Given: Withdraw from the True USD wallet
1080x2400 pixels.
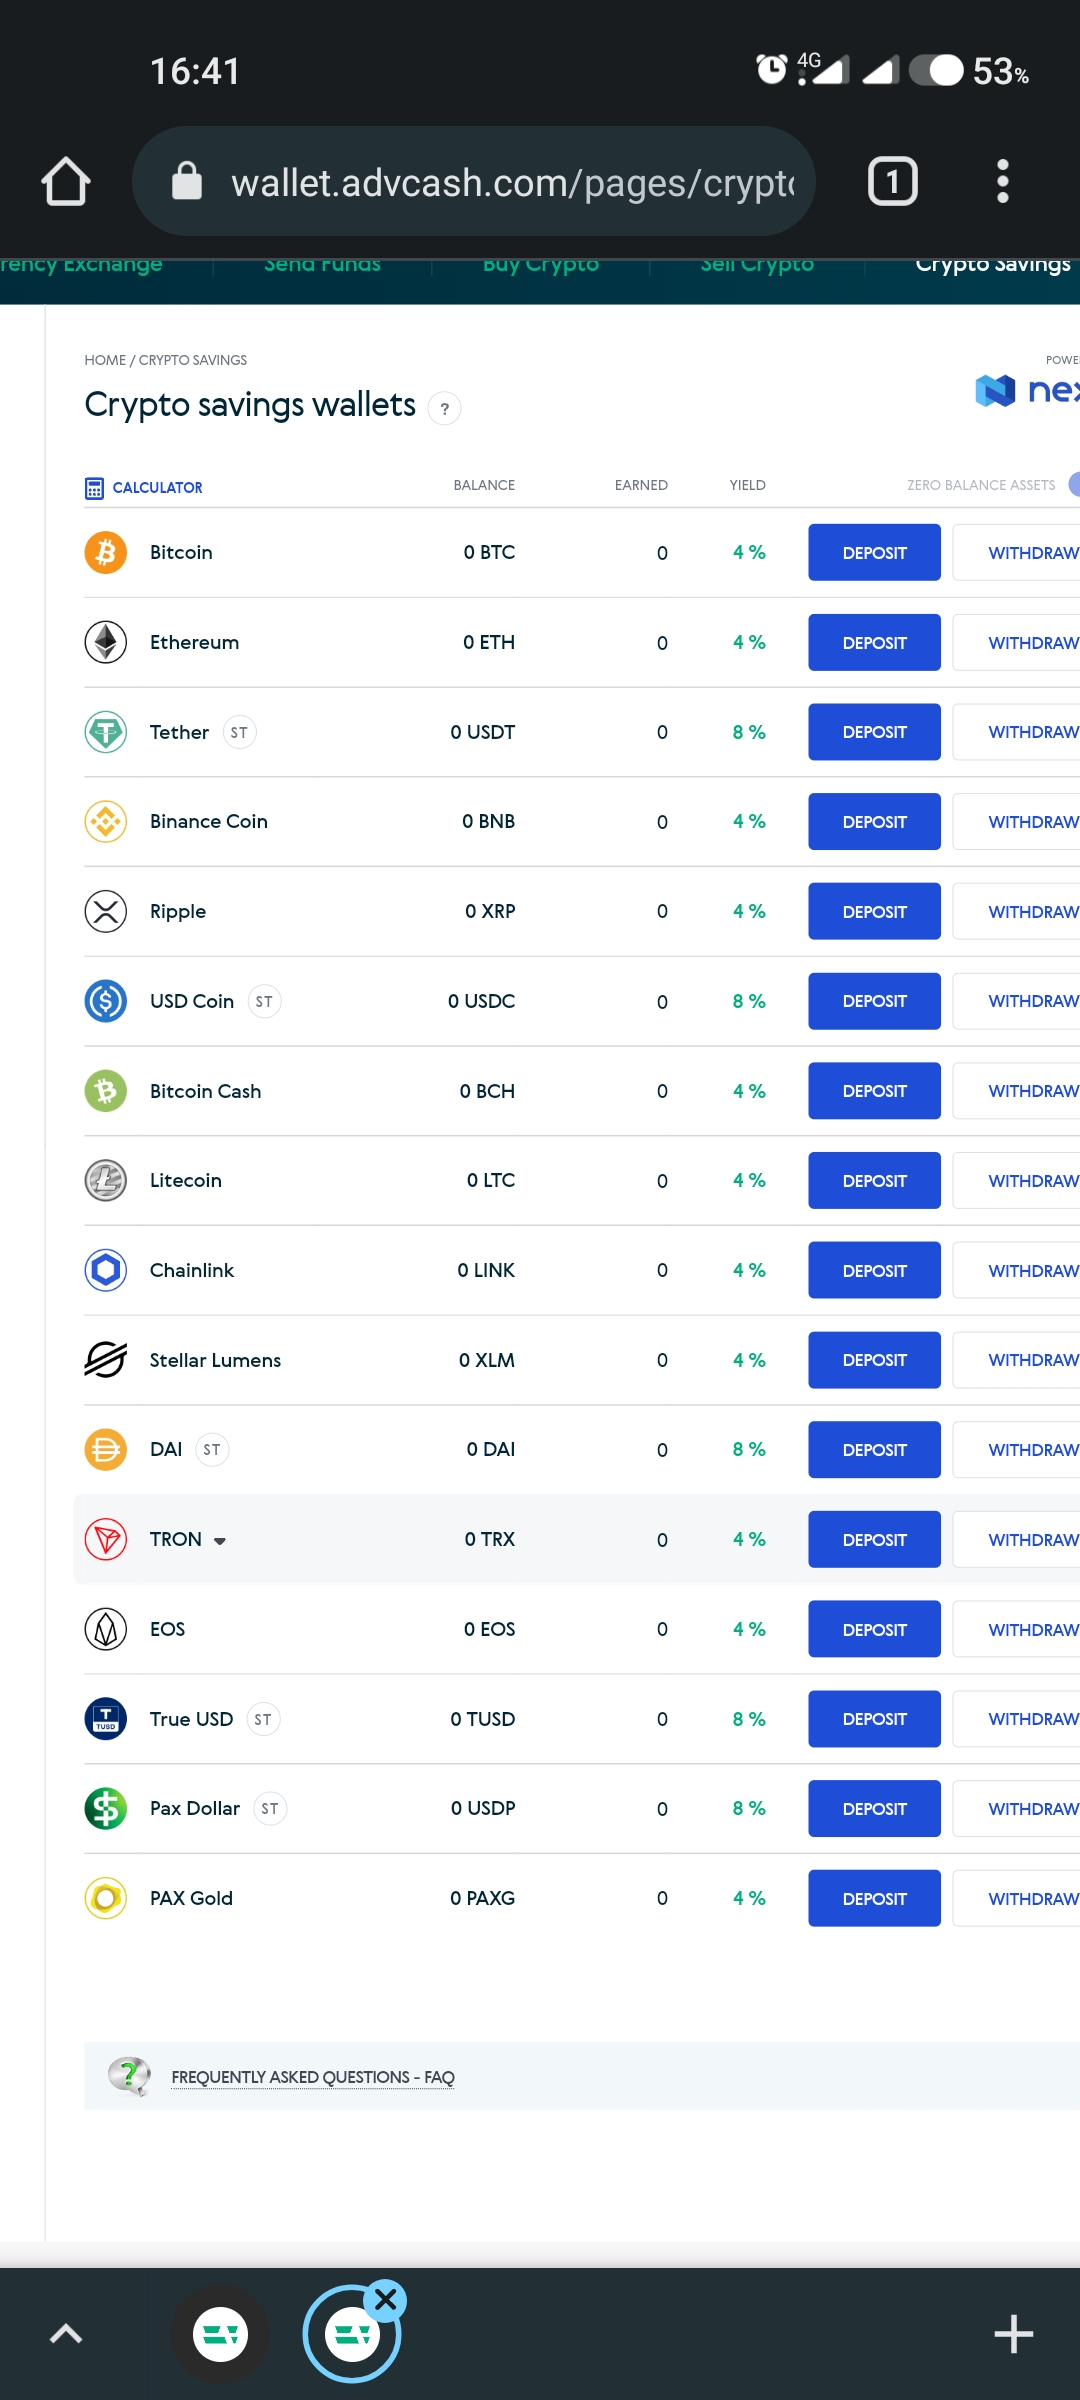Looking at the screenshot, I should (x=1017, y=1719).
